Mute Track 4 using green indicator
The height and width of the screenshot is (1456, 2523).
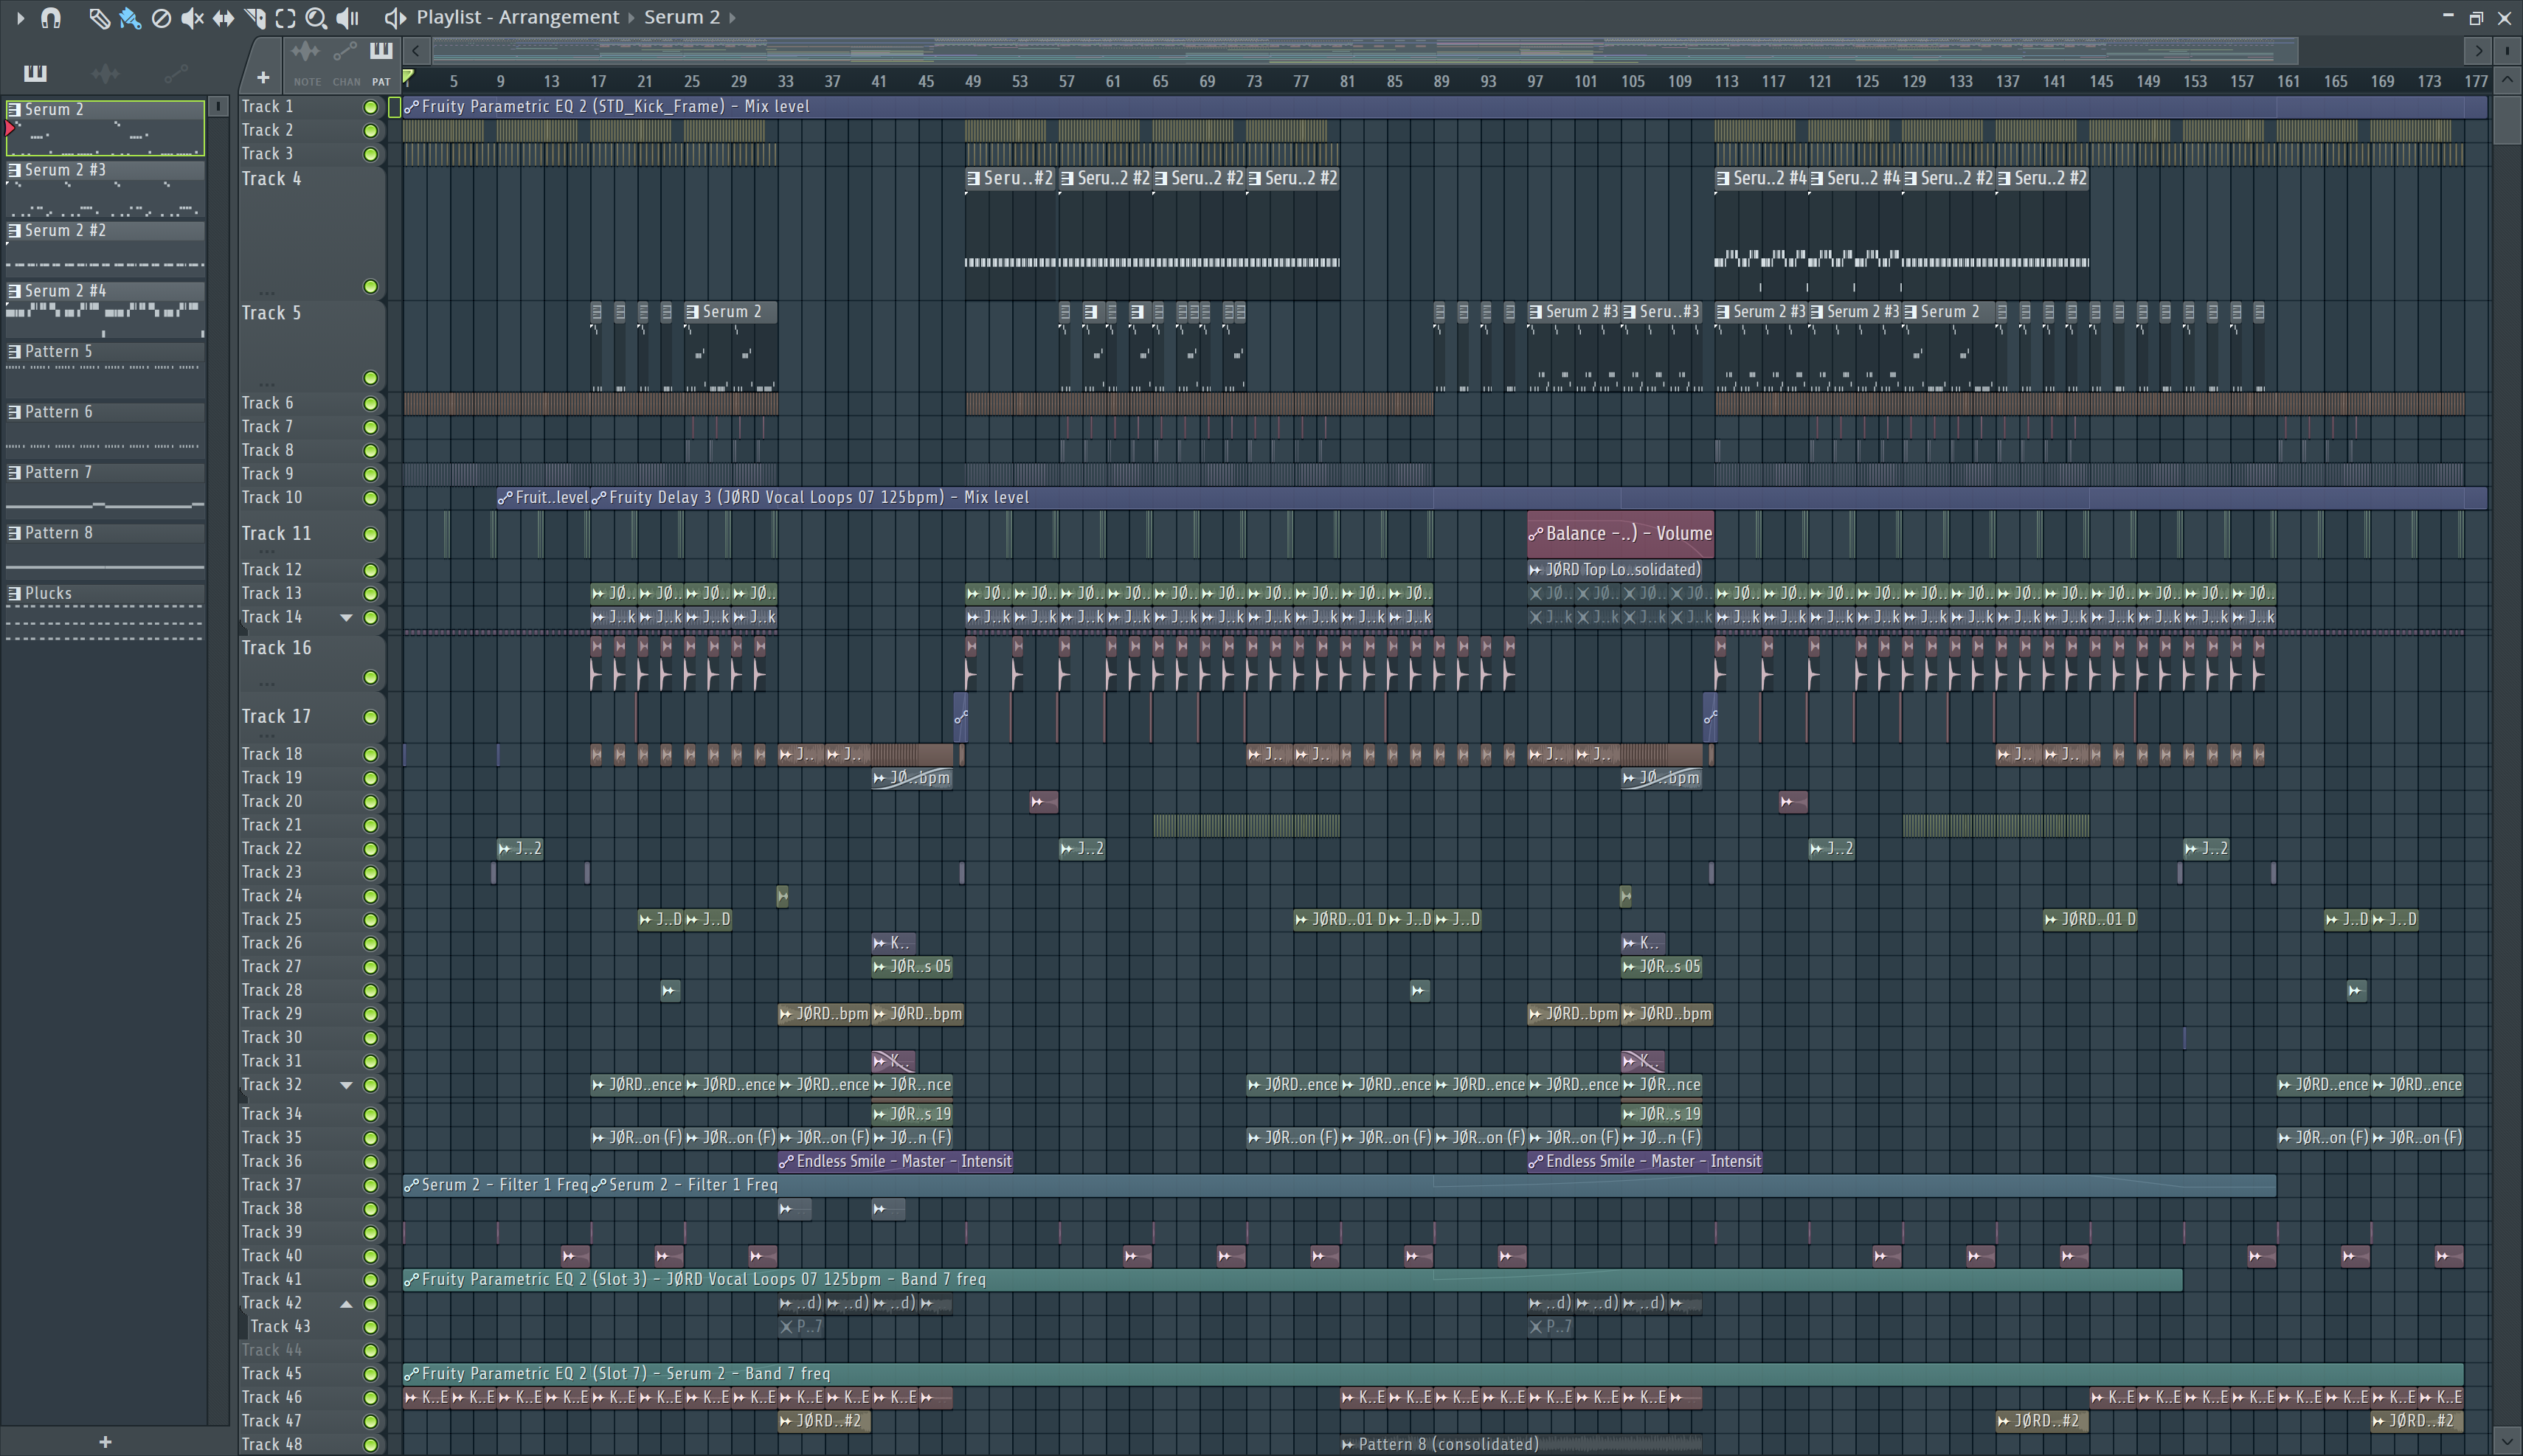pyautogui.click(x=370, y=287)
